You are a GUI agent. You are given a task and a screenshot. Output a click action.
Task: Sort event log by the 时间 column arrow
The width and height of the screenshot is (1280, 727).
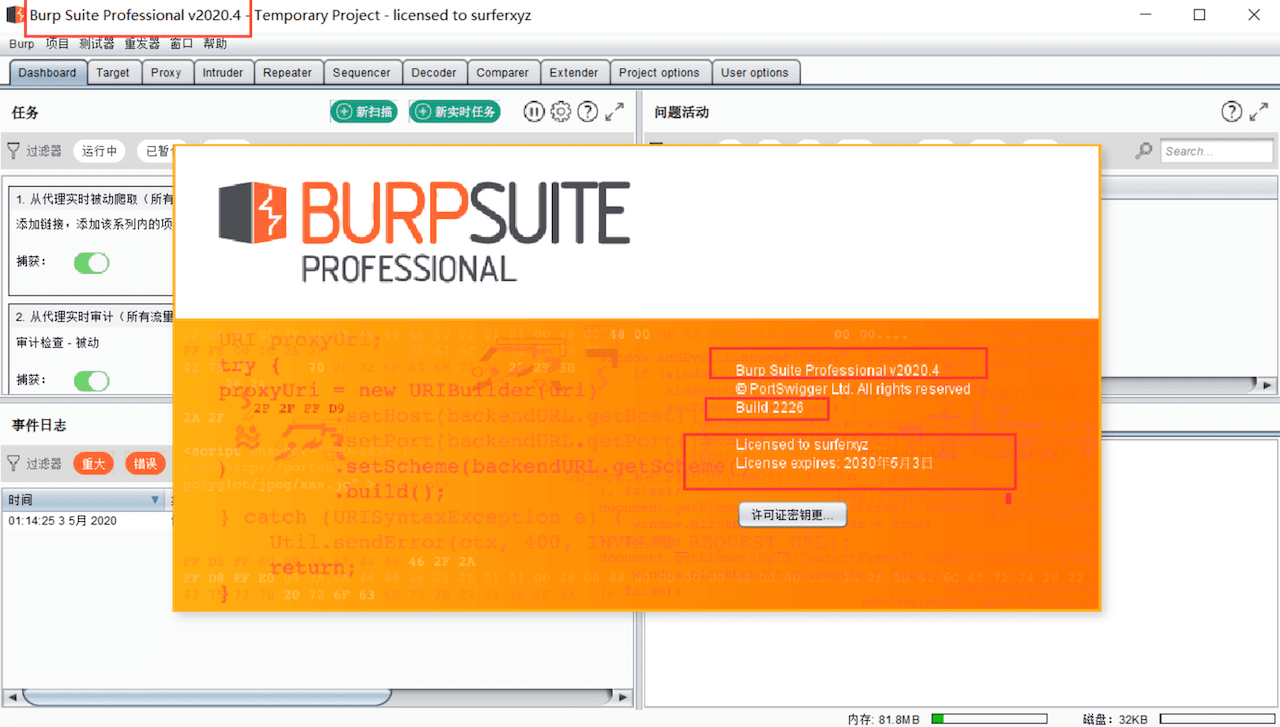(155, 499)
